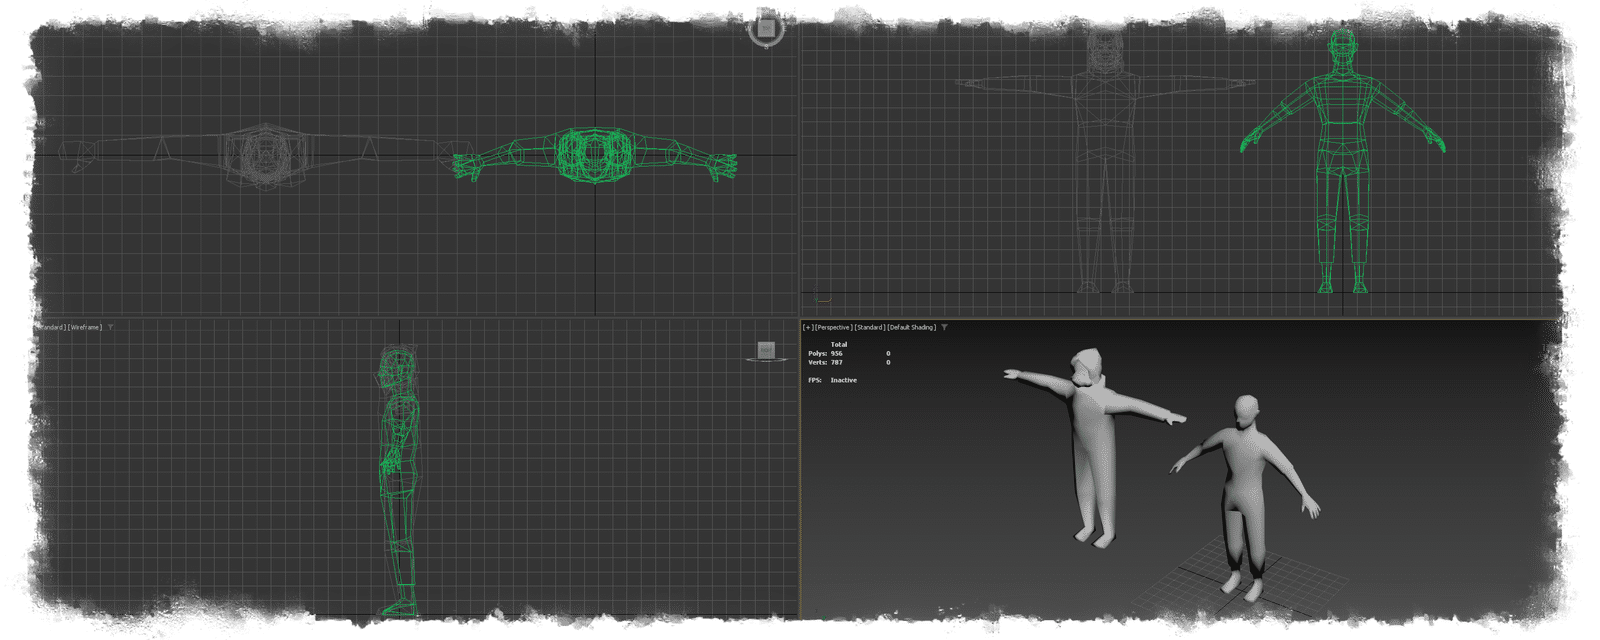Screen dimensions: 1600x640
Task: Open the Perspective viewport filter funnel icon
Action: pyautogui.click(x=944, y=327)
